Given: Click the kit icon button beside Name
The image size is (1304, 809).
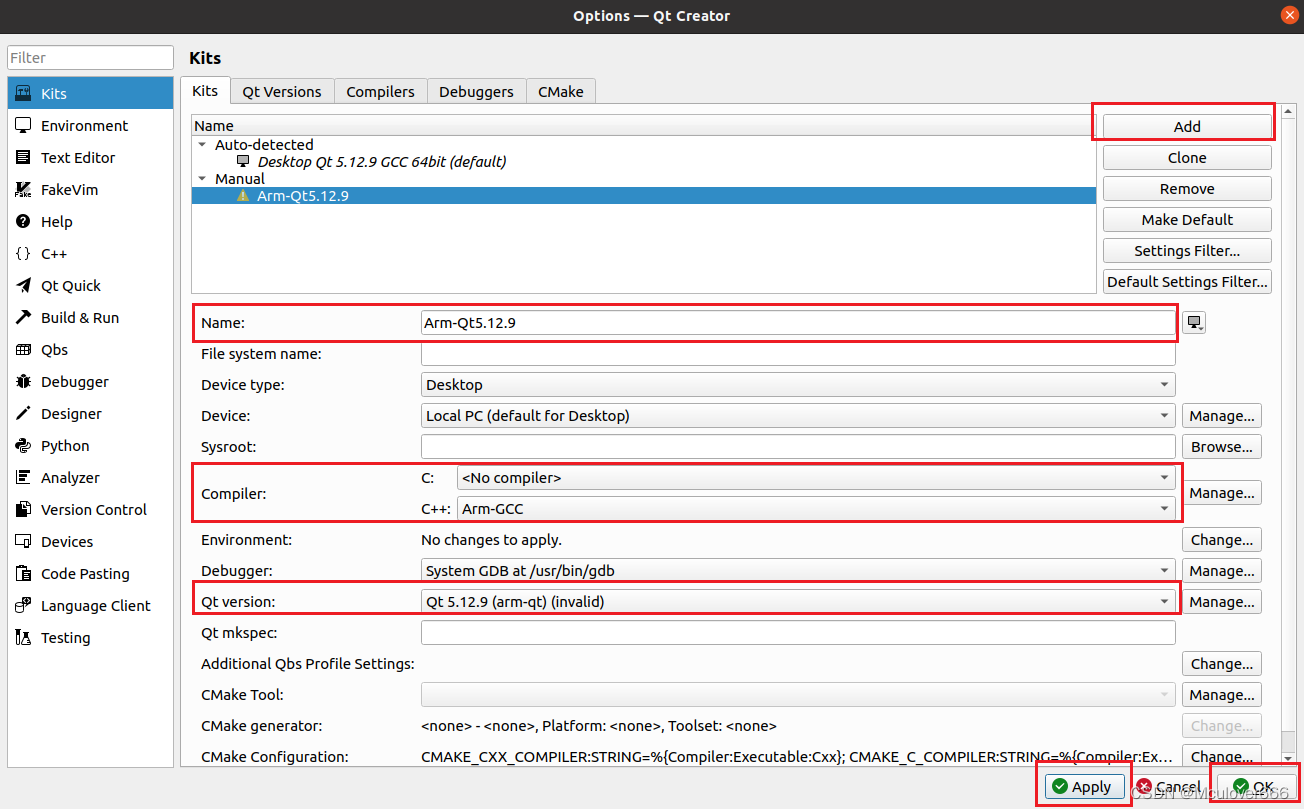Looking at the screenshot, I should click(1194, 322).
